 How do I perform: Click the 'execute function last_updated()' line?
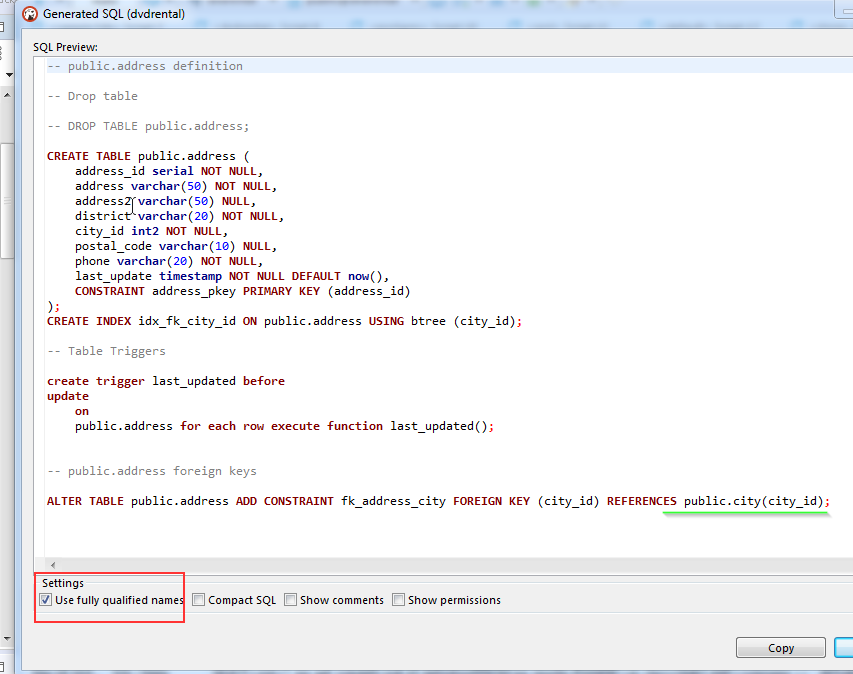(285, 426)
